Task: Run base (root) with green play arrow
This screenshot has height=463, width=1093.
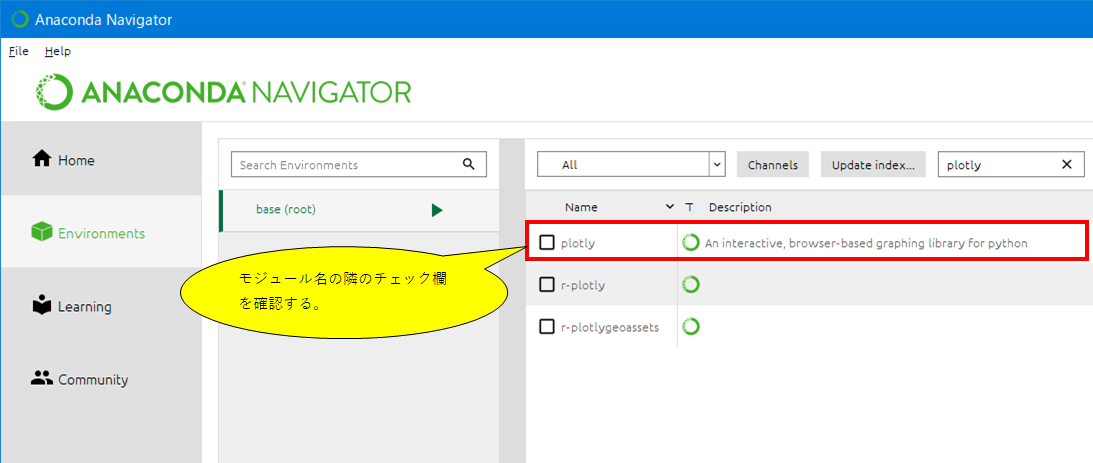Action: (x=437, y=210)
